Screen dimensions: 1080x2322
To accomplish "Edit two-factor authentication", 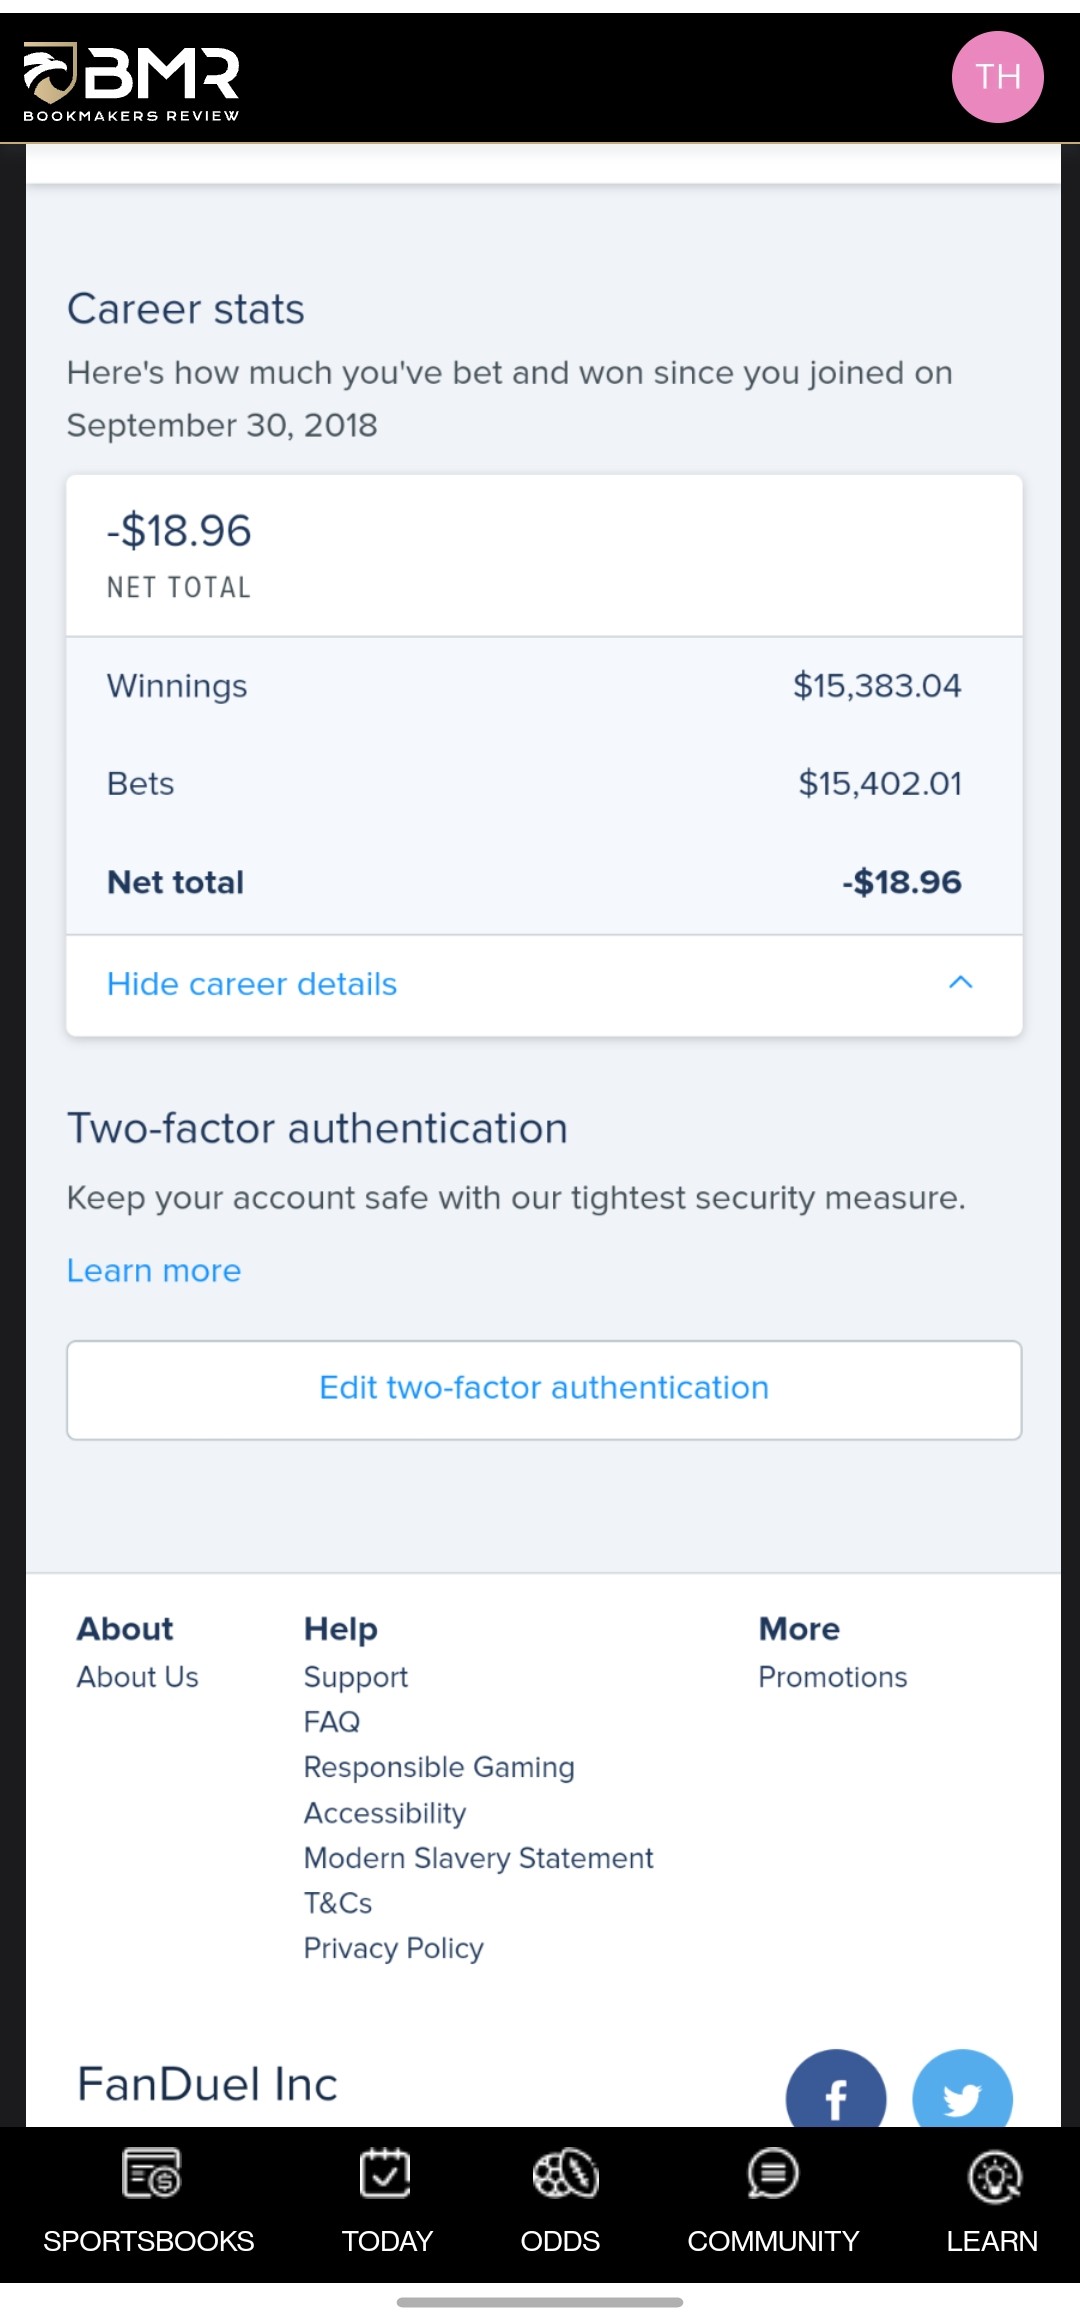I will (x=542, y=1388).
